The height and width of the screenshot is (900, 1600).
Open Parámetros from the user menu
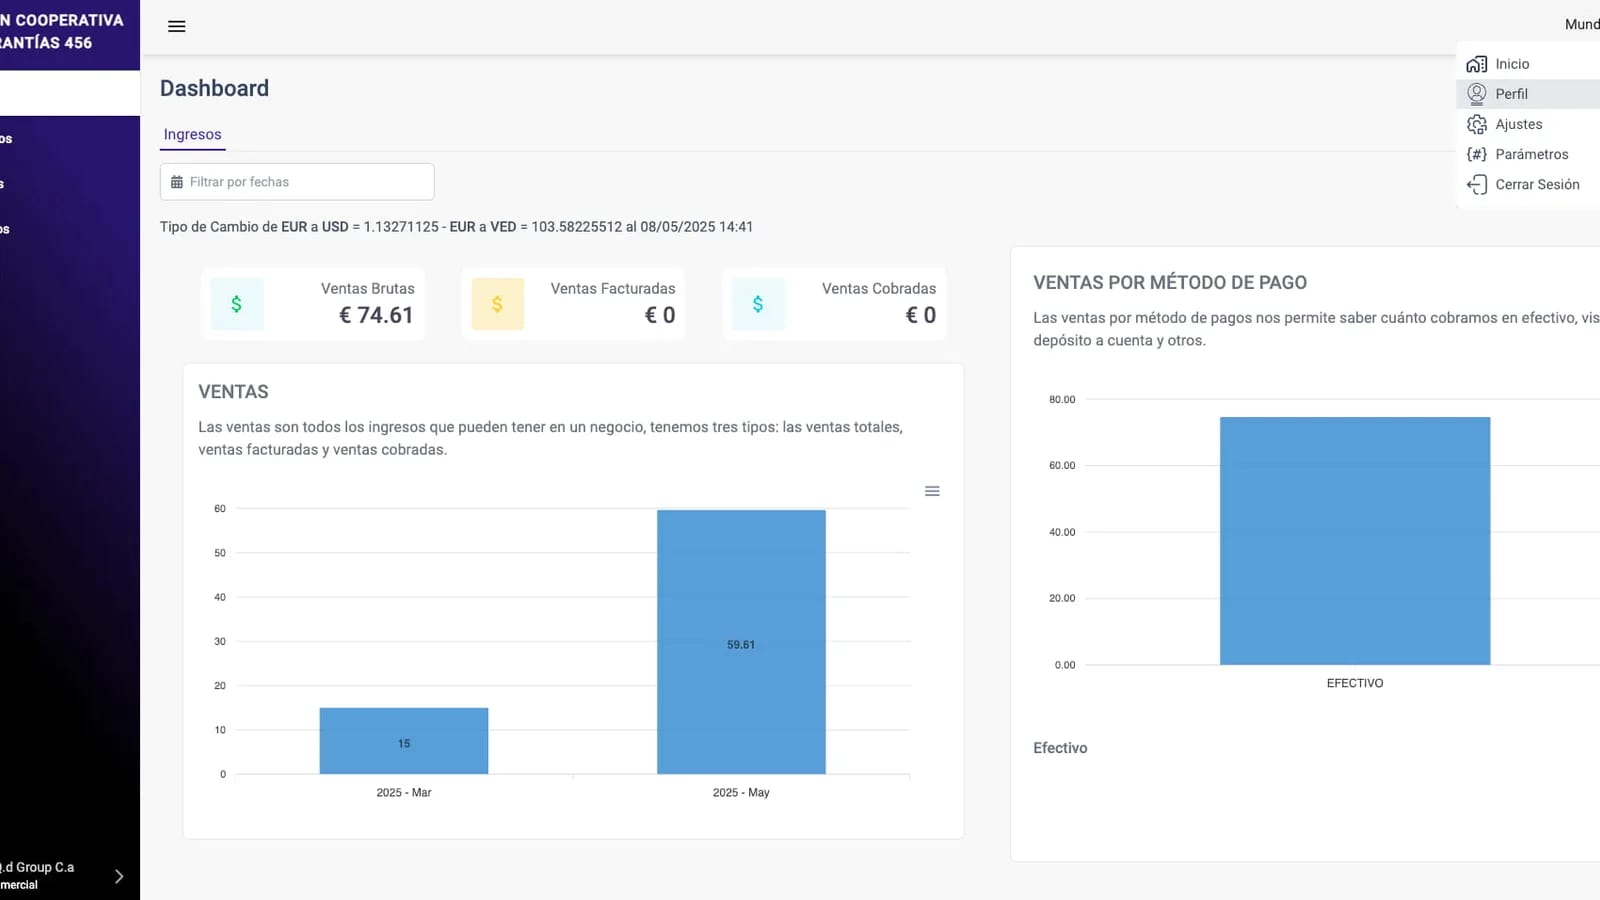(x=1528, y=154)
